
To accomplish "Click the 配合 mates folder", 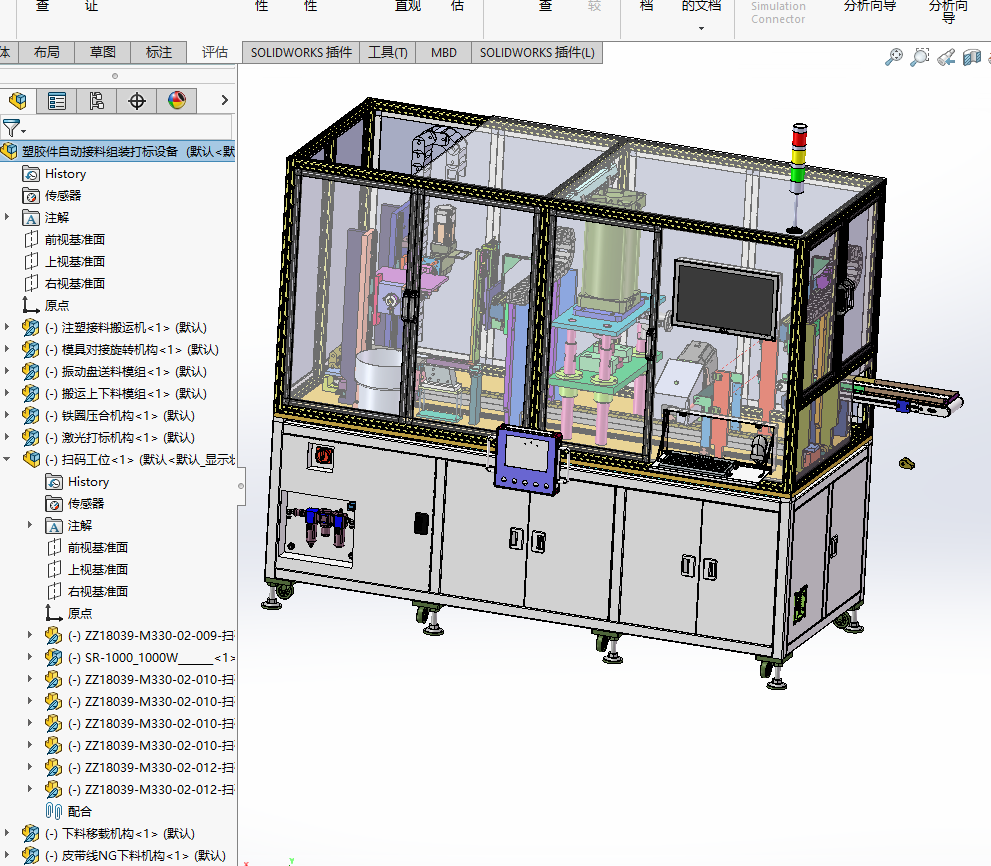I will click(x=79, y=812).
